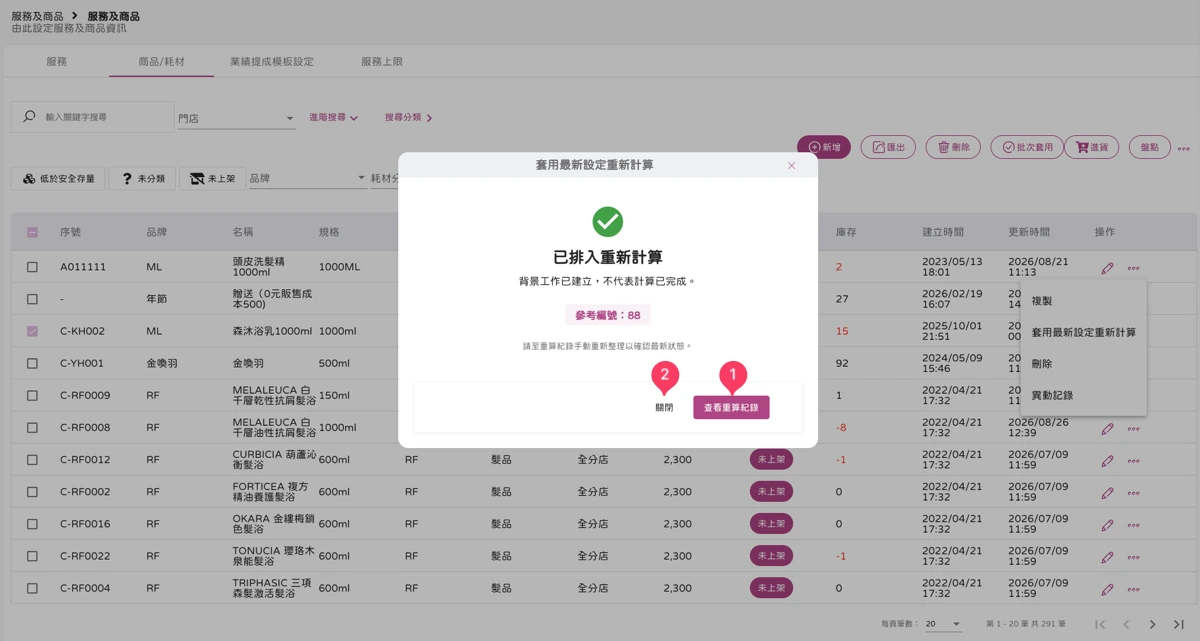Toggle the 低於安全存量 filter

[x=58, y=179]
